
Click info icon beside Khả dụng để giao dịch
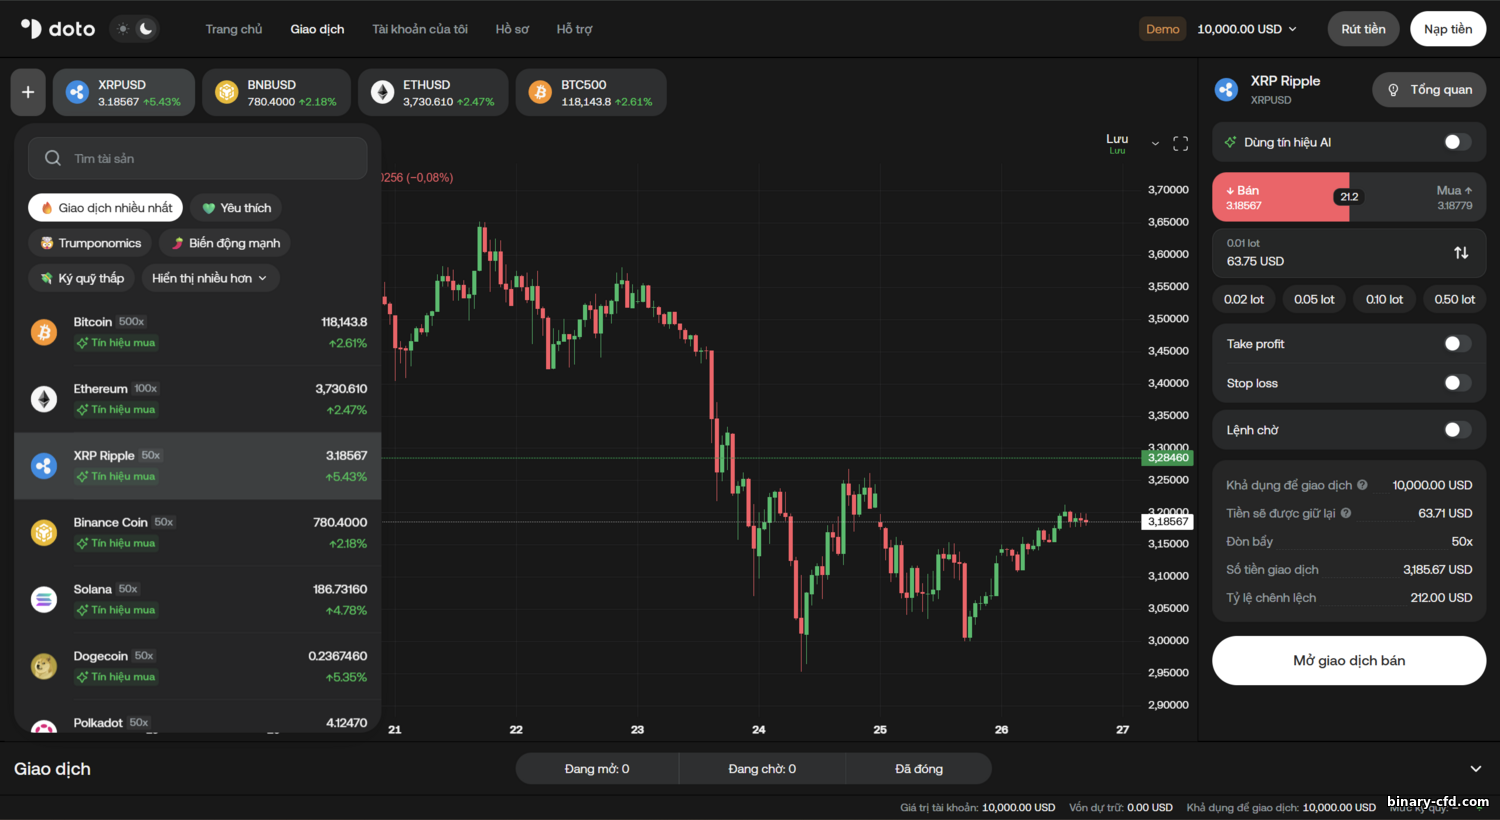[1362, 485]
